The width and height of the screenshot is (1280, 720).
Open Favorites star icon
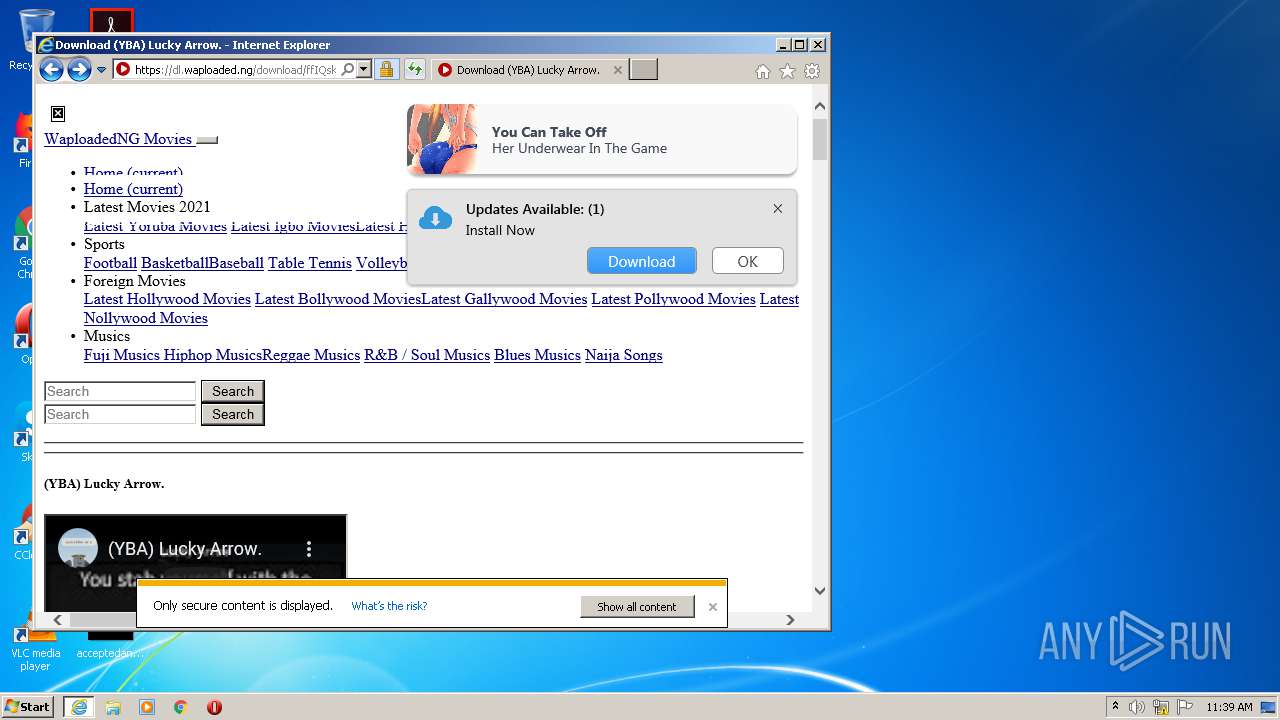[787, 71]
